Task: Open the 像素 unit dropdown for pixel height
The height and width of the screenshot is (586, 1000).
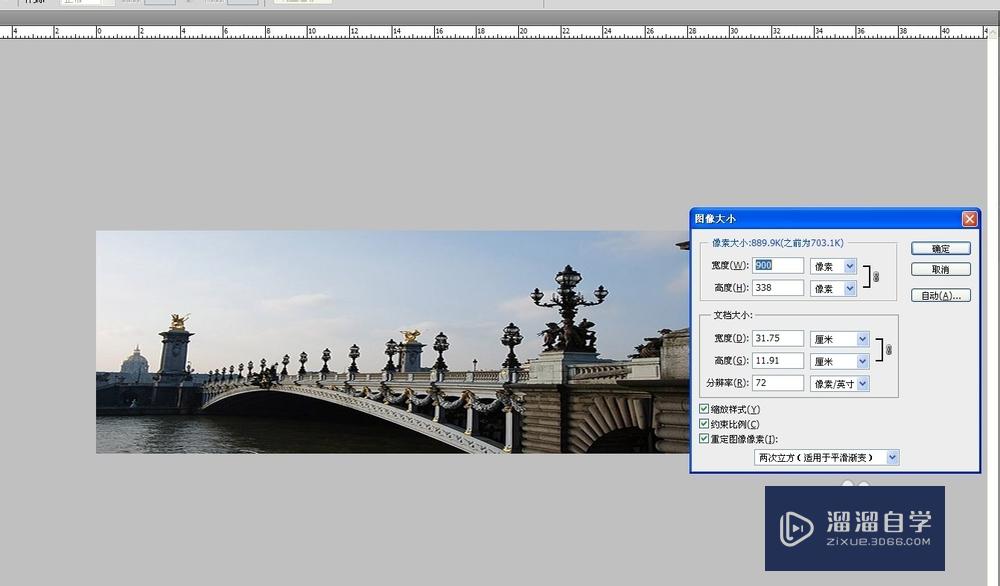Action: (x=833, y=289)
